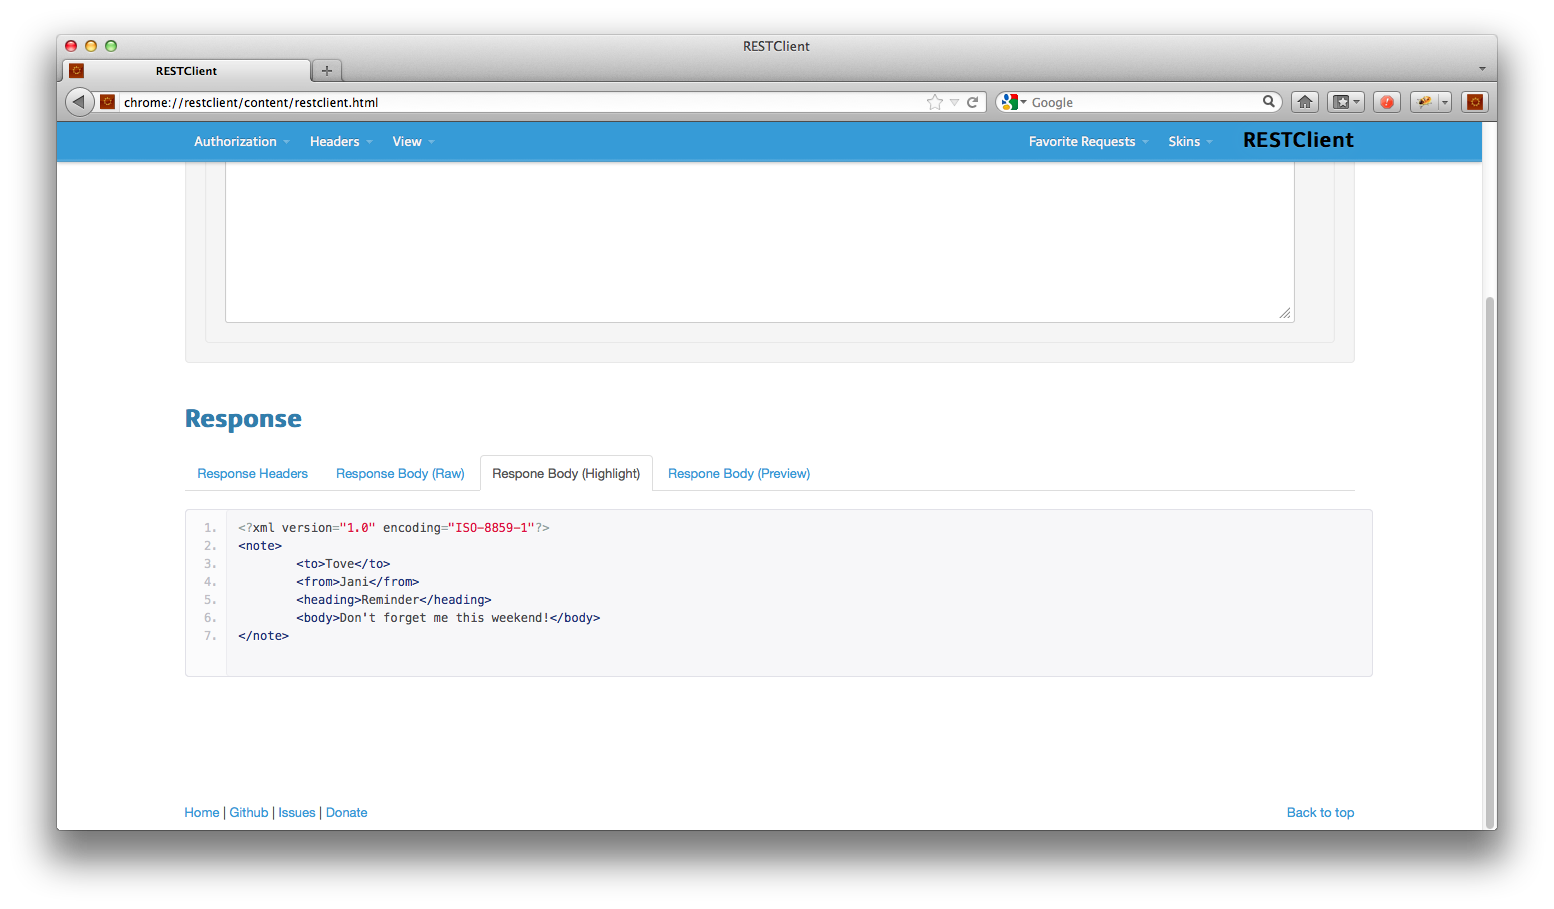Click the Back to top link
This screenshot has width=1554, height=909.
(1320, 813)
